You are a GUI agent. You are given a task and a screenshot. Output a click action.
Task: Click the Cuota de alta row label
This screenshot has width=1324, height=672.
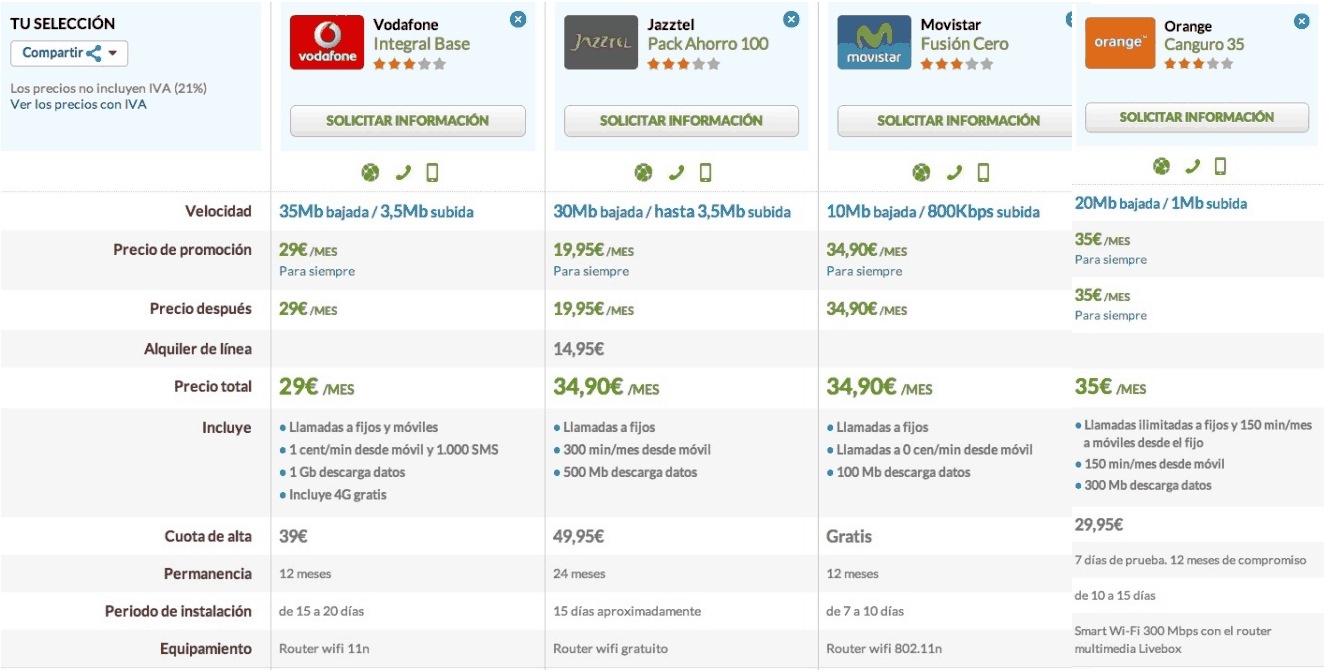click(208, 536)
